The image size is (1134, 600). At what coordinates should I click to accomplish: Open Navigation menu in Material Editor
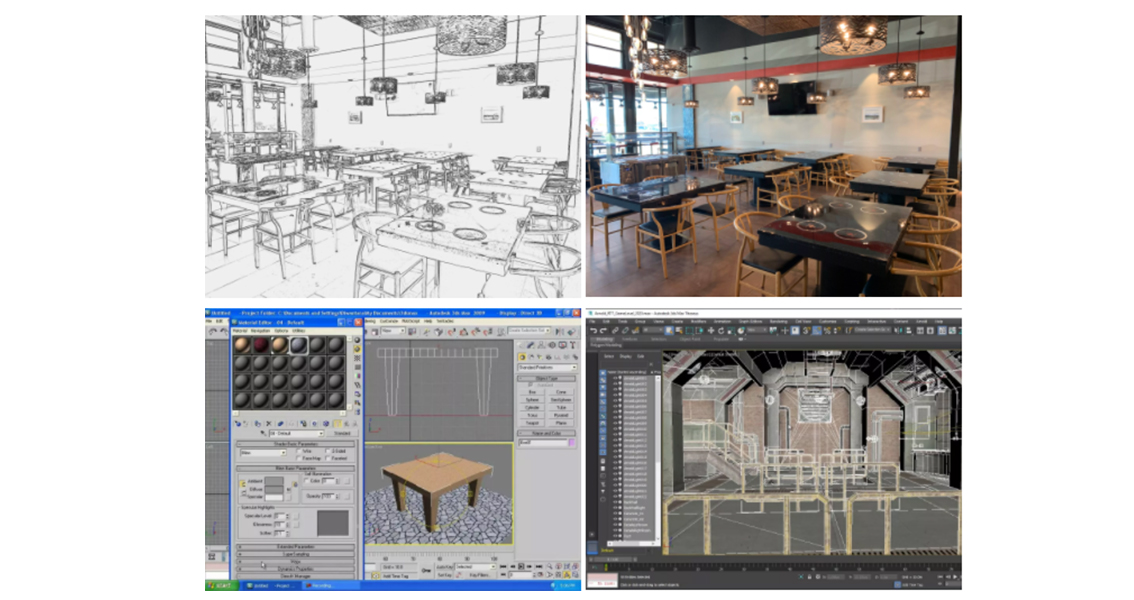(260, 330)
